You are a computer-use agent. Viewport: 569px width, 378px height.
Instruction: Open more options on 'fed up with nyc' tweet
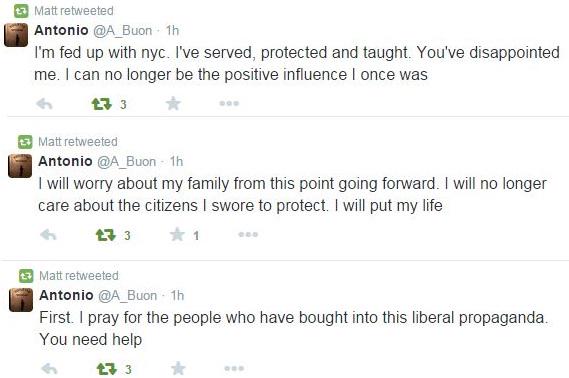point(229,103)
